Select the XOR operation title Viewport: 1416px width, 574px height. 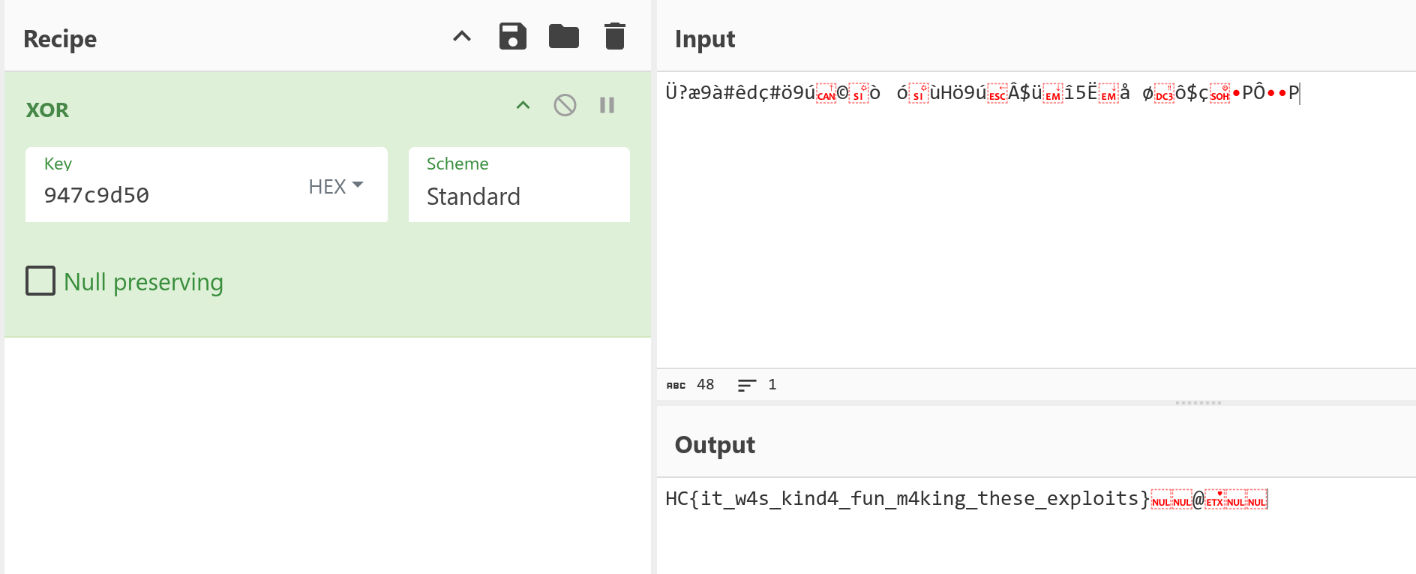(x=47, y=110)
